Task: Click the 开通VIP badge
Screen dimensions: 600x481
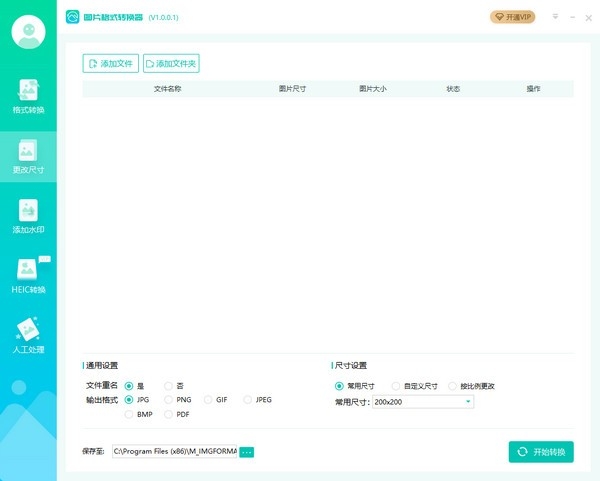Action: click(512, 17)
